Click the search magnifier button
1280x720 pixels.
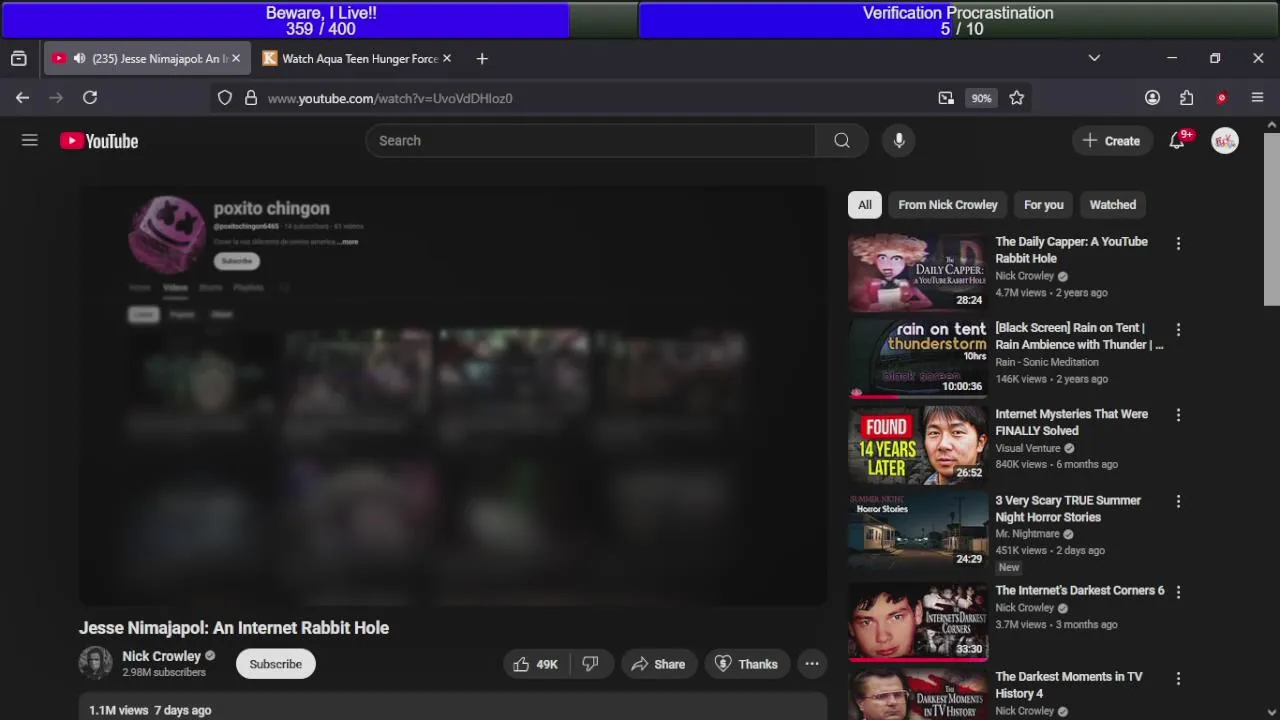(x=842, y=141)
